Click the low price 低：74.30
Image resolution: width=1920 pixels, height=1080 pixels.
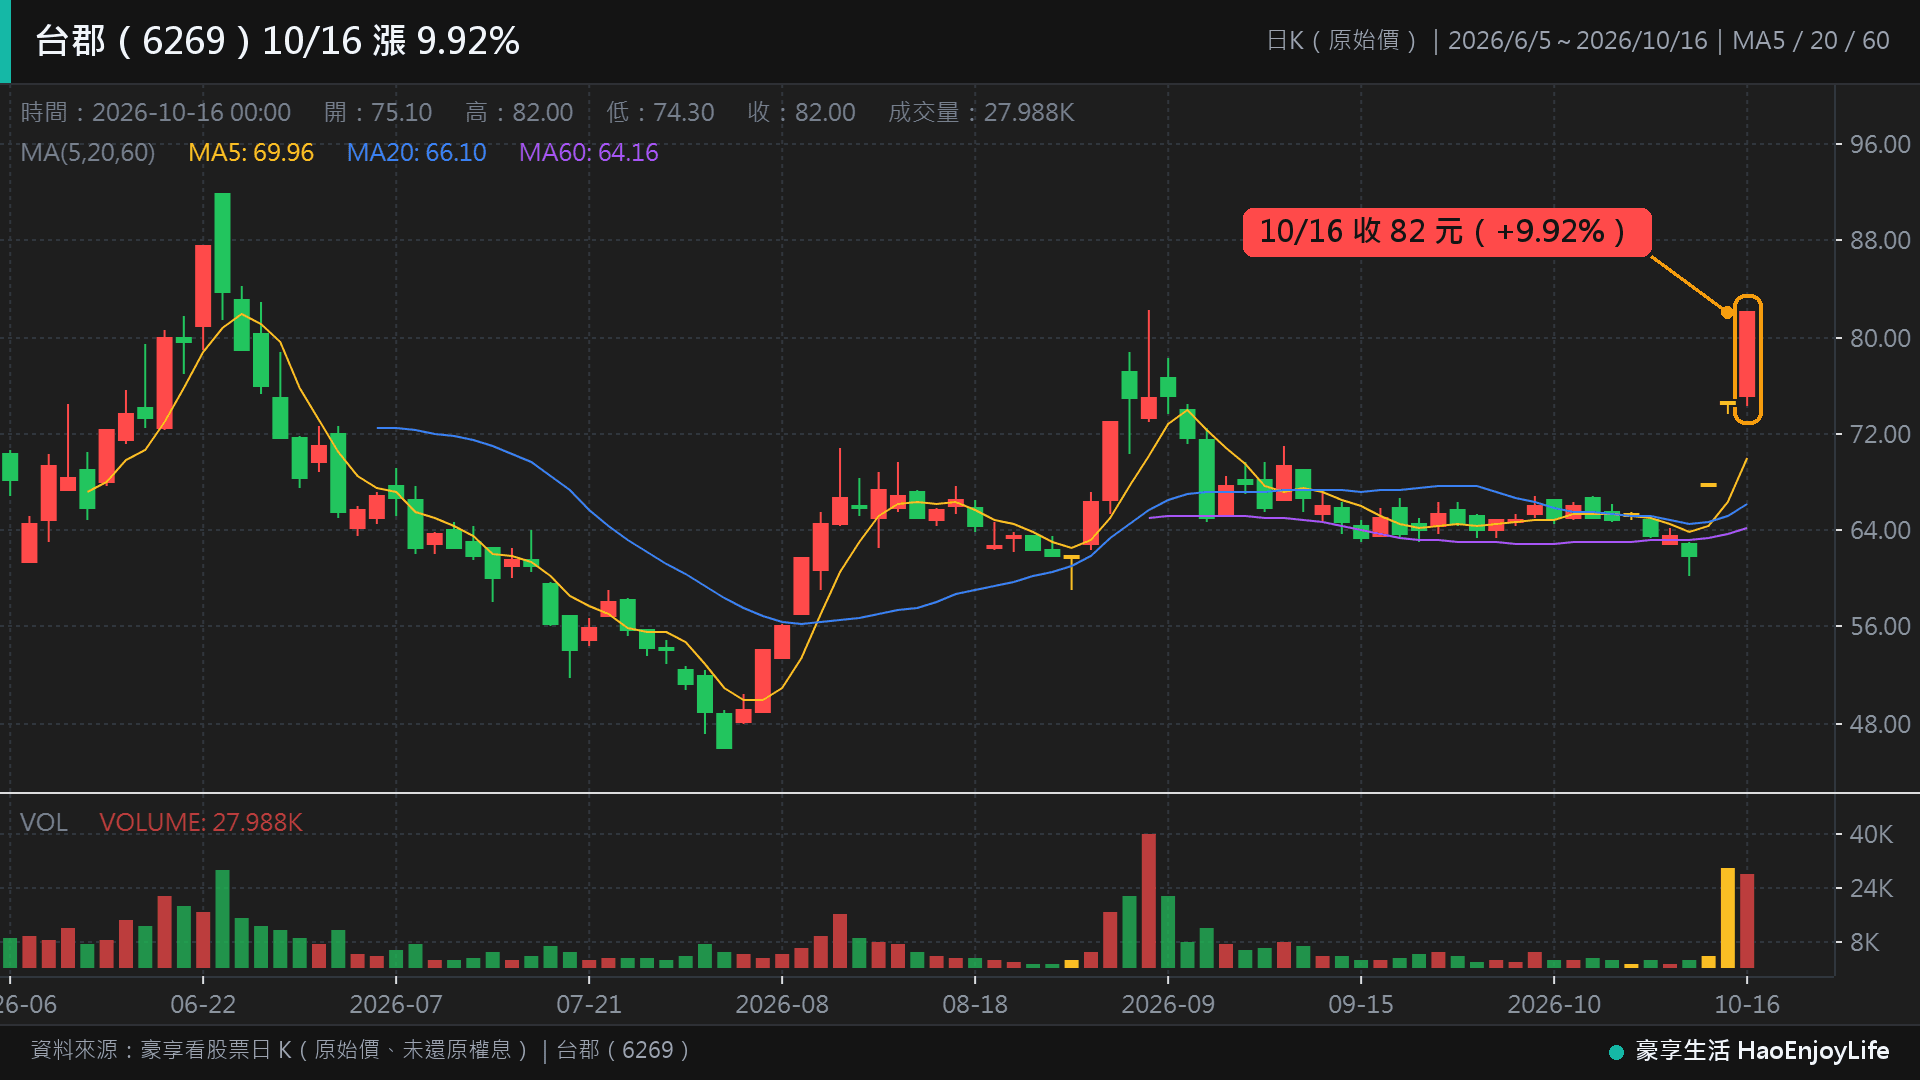click(660, 112)
